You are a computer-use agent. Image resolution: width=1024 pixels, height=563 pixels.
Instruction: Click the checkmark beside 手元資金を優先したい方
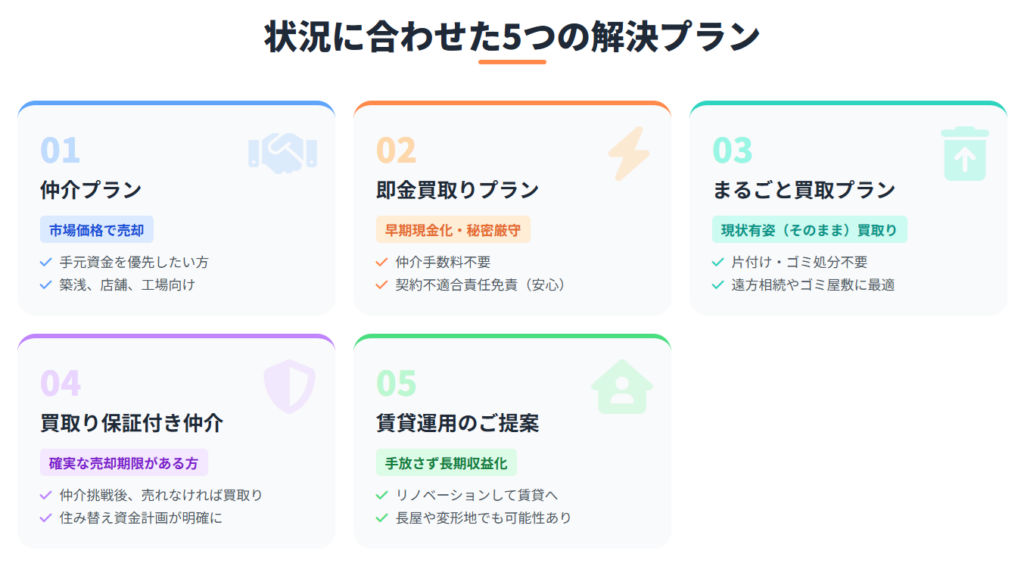tap(46, 263)
